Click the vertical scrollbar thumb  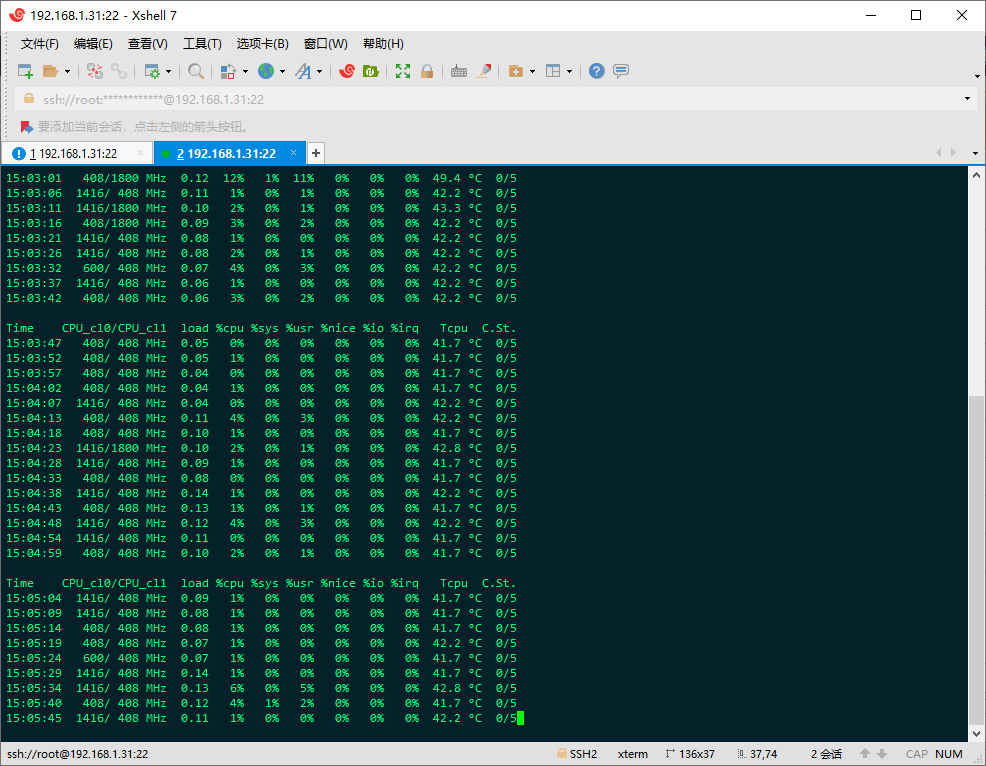(976, 560)
